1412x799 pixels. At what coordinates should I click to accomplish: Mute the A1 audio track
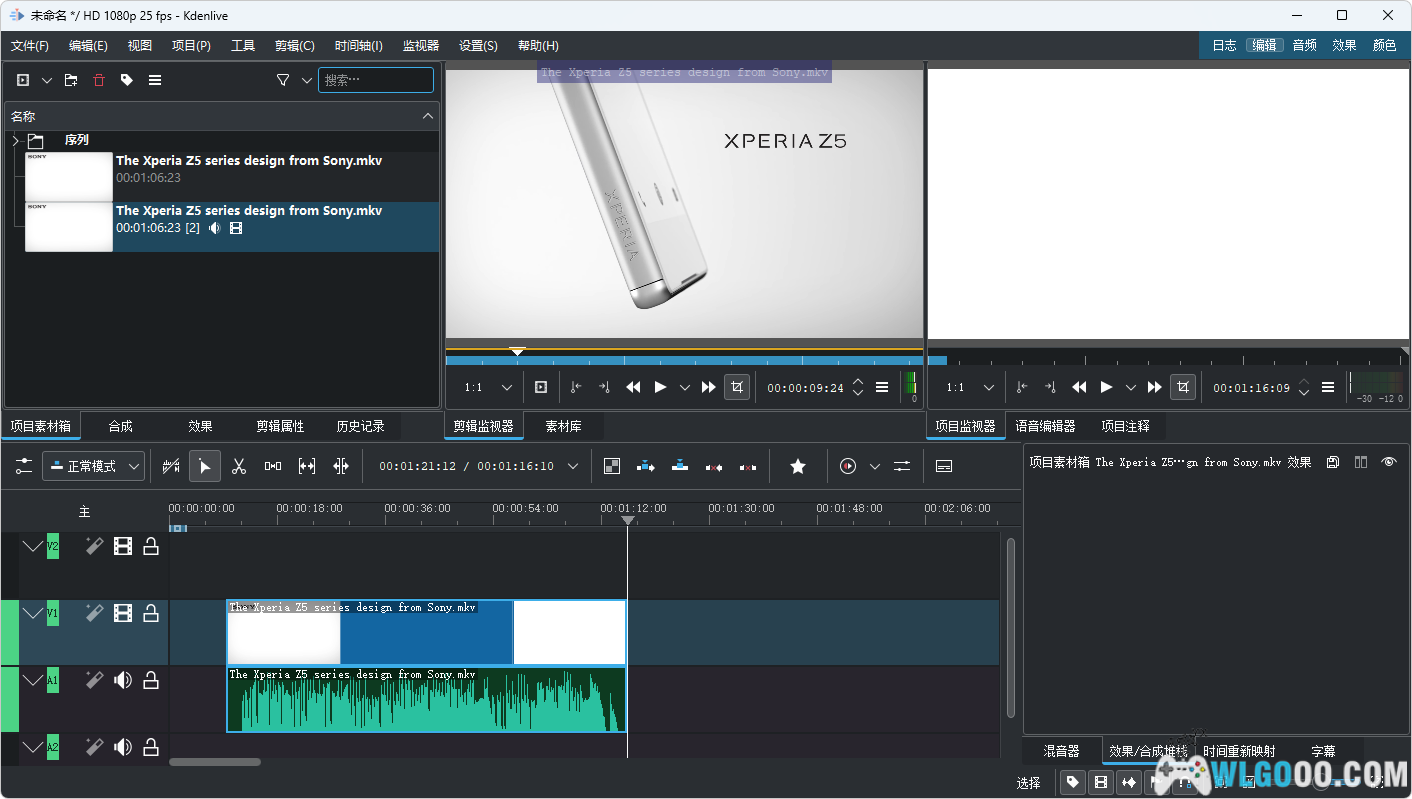[123, 681]
